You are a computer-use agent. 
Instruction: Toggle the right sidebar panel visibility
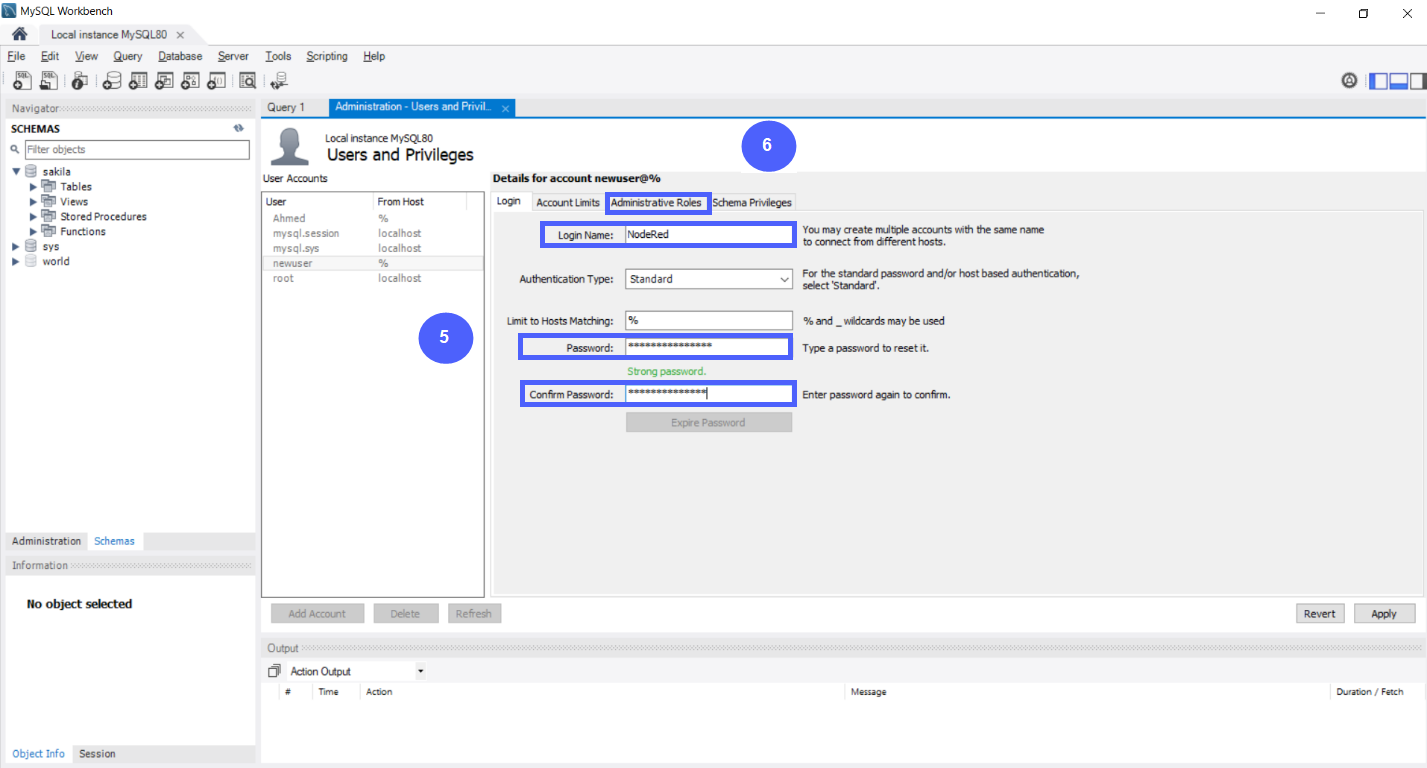tap(1417, 81)
